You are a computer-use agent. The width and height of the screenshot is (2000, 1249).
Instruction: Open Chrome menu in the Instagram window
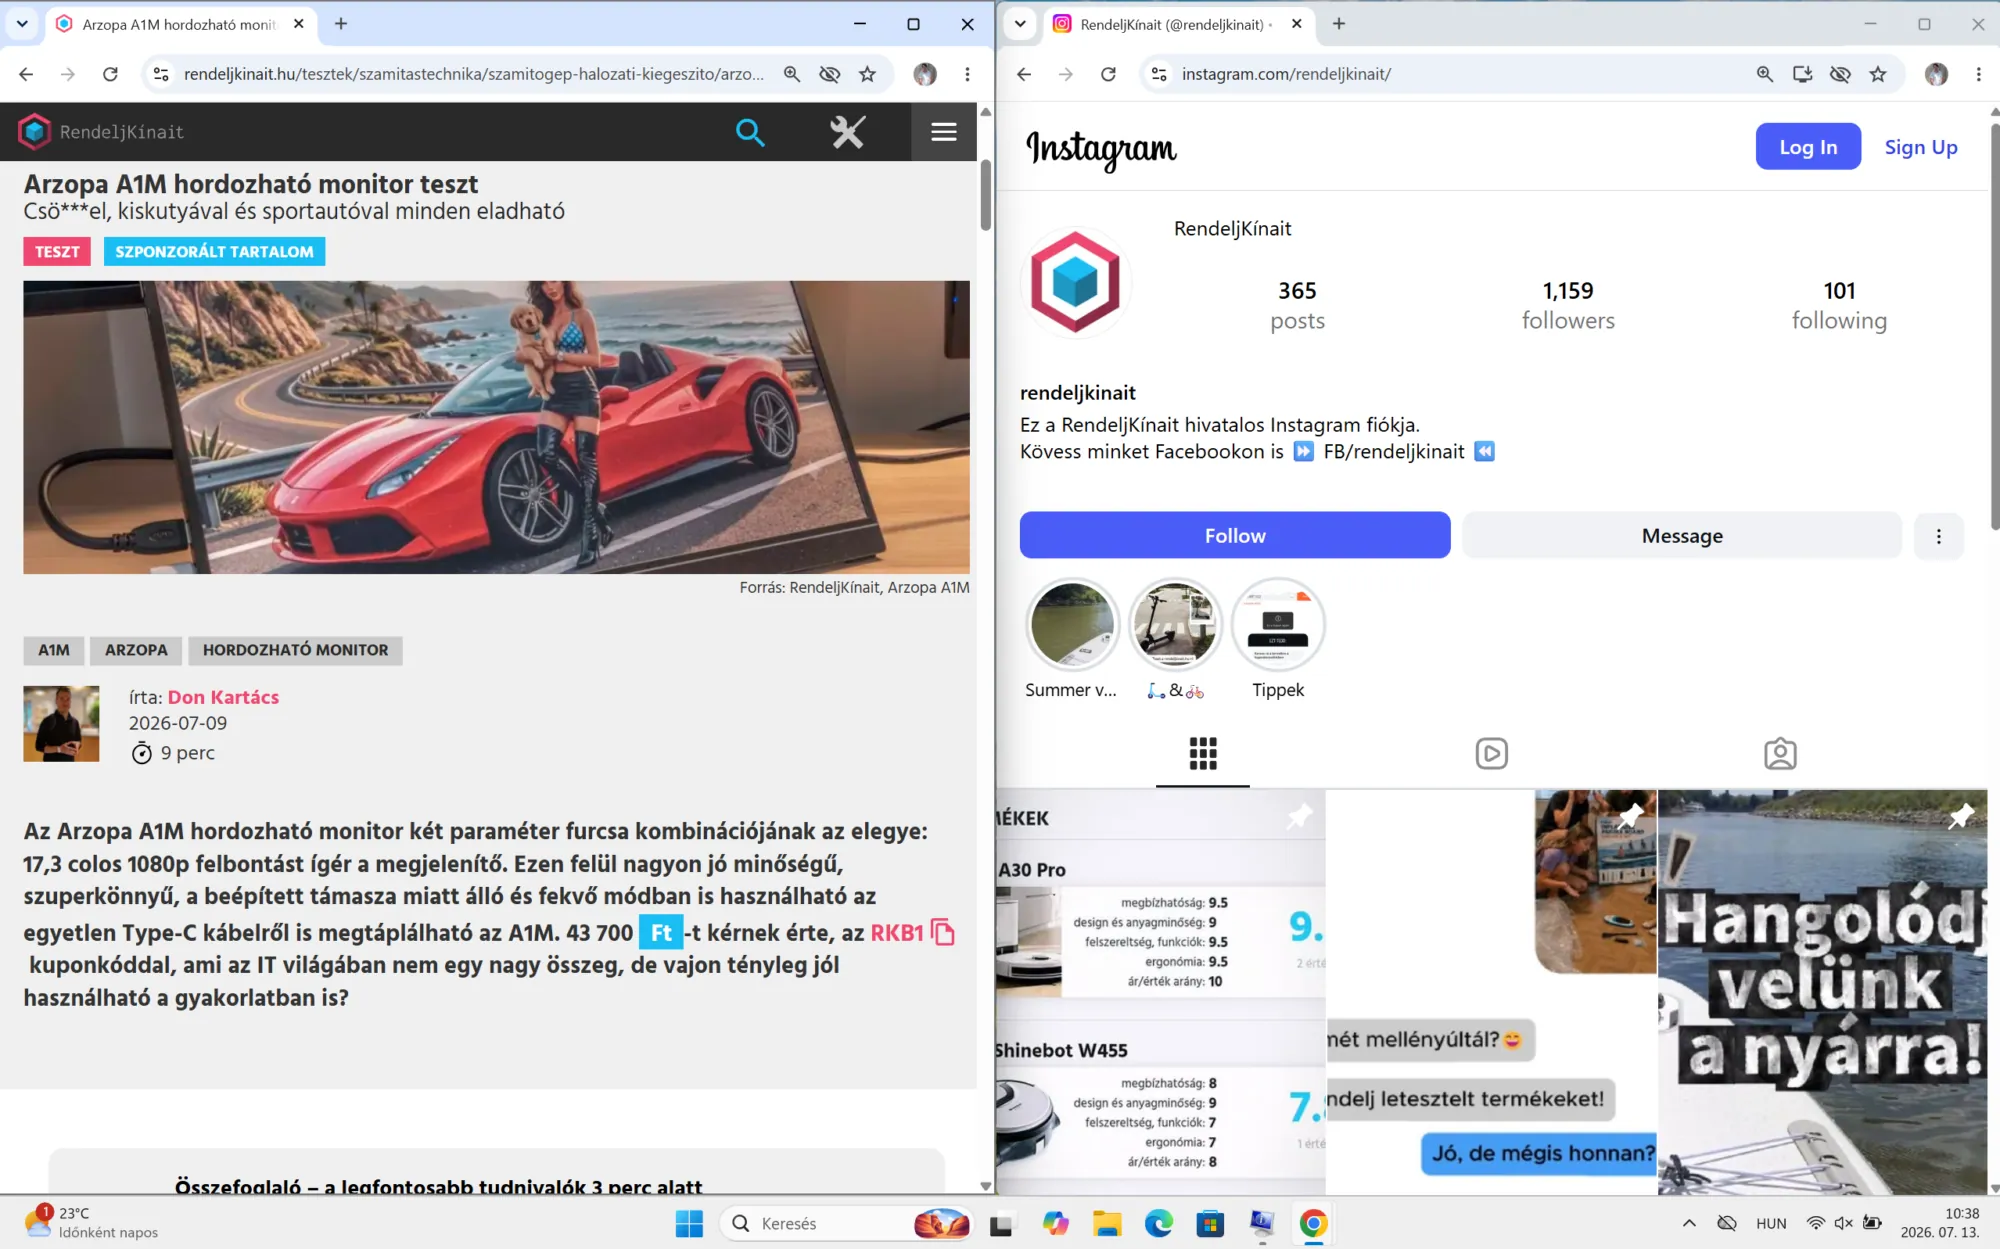coord(1978,74)
